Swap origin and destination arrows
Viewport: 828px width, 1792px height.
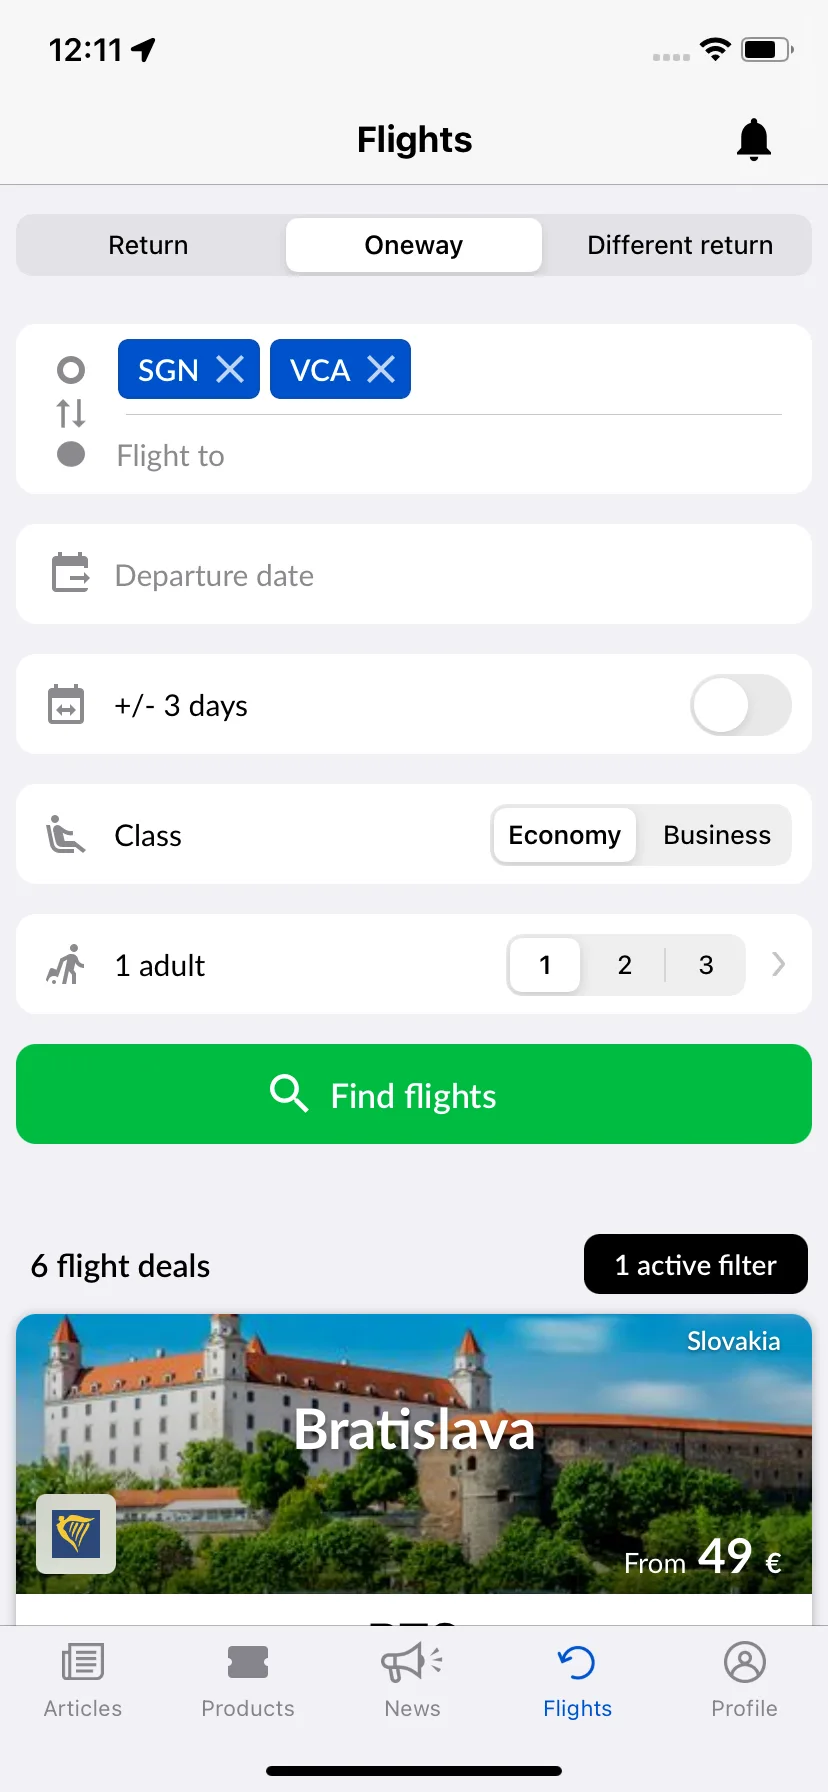click(71, 413)
